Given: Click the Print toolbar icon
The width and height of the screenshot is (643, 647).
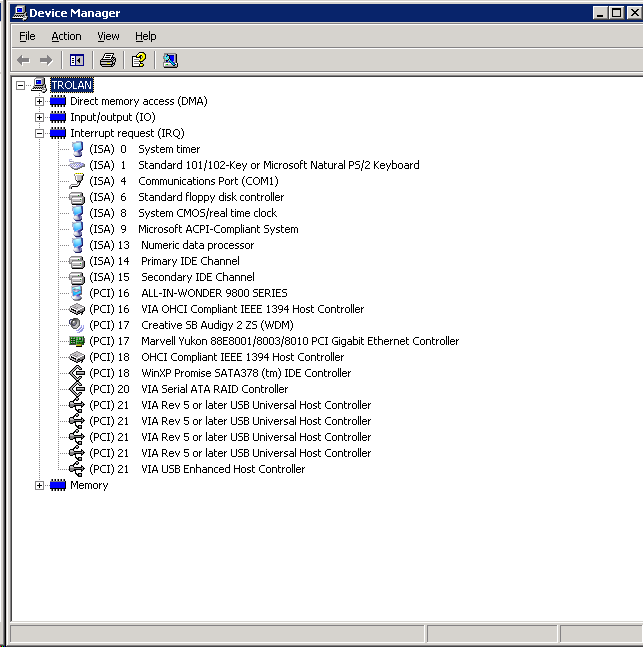Looking at the screenshot, I should (x=108, y=60).
